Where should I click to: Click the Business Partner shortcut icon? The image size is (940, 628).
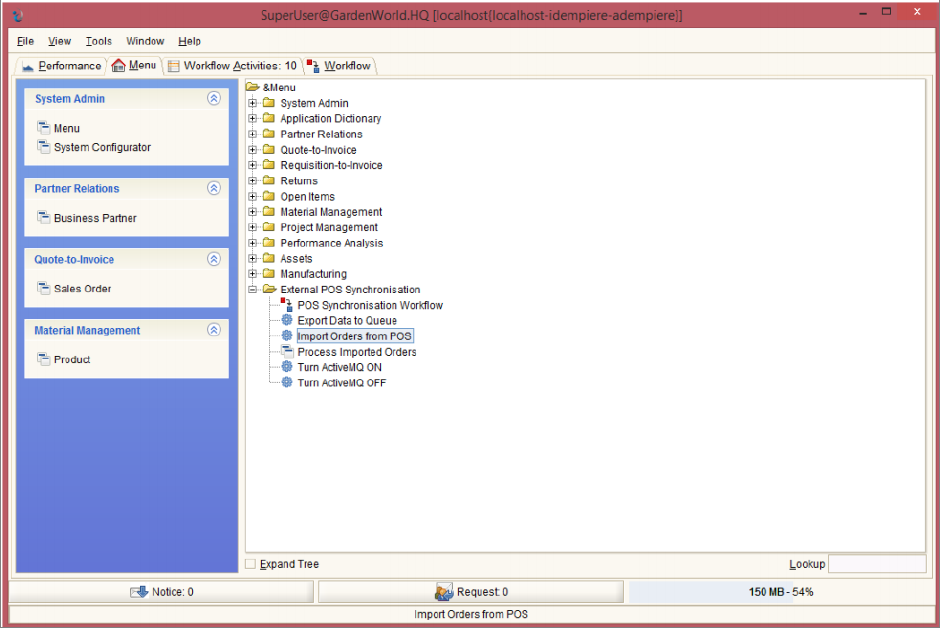(x=43, y=218)
